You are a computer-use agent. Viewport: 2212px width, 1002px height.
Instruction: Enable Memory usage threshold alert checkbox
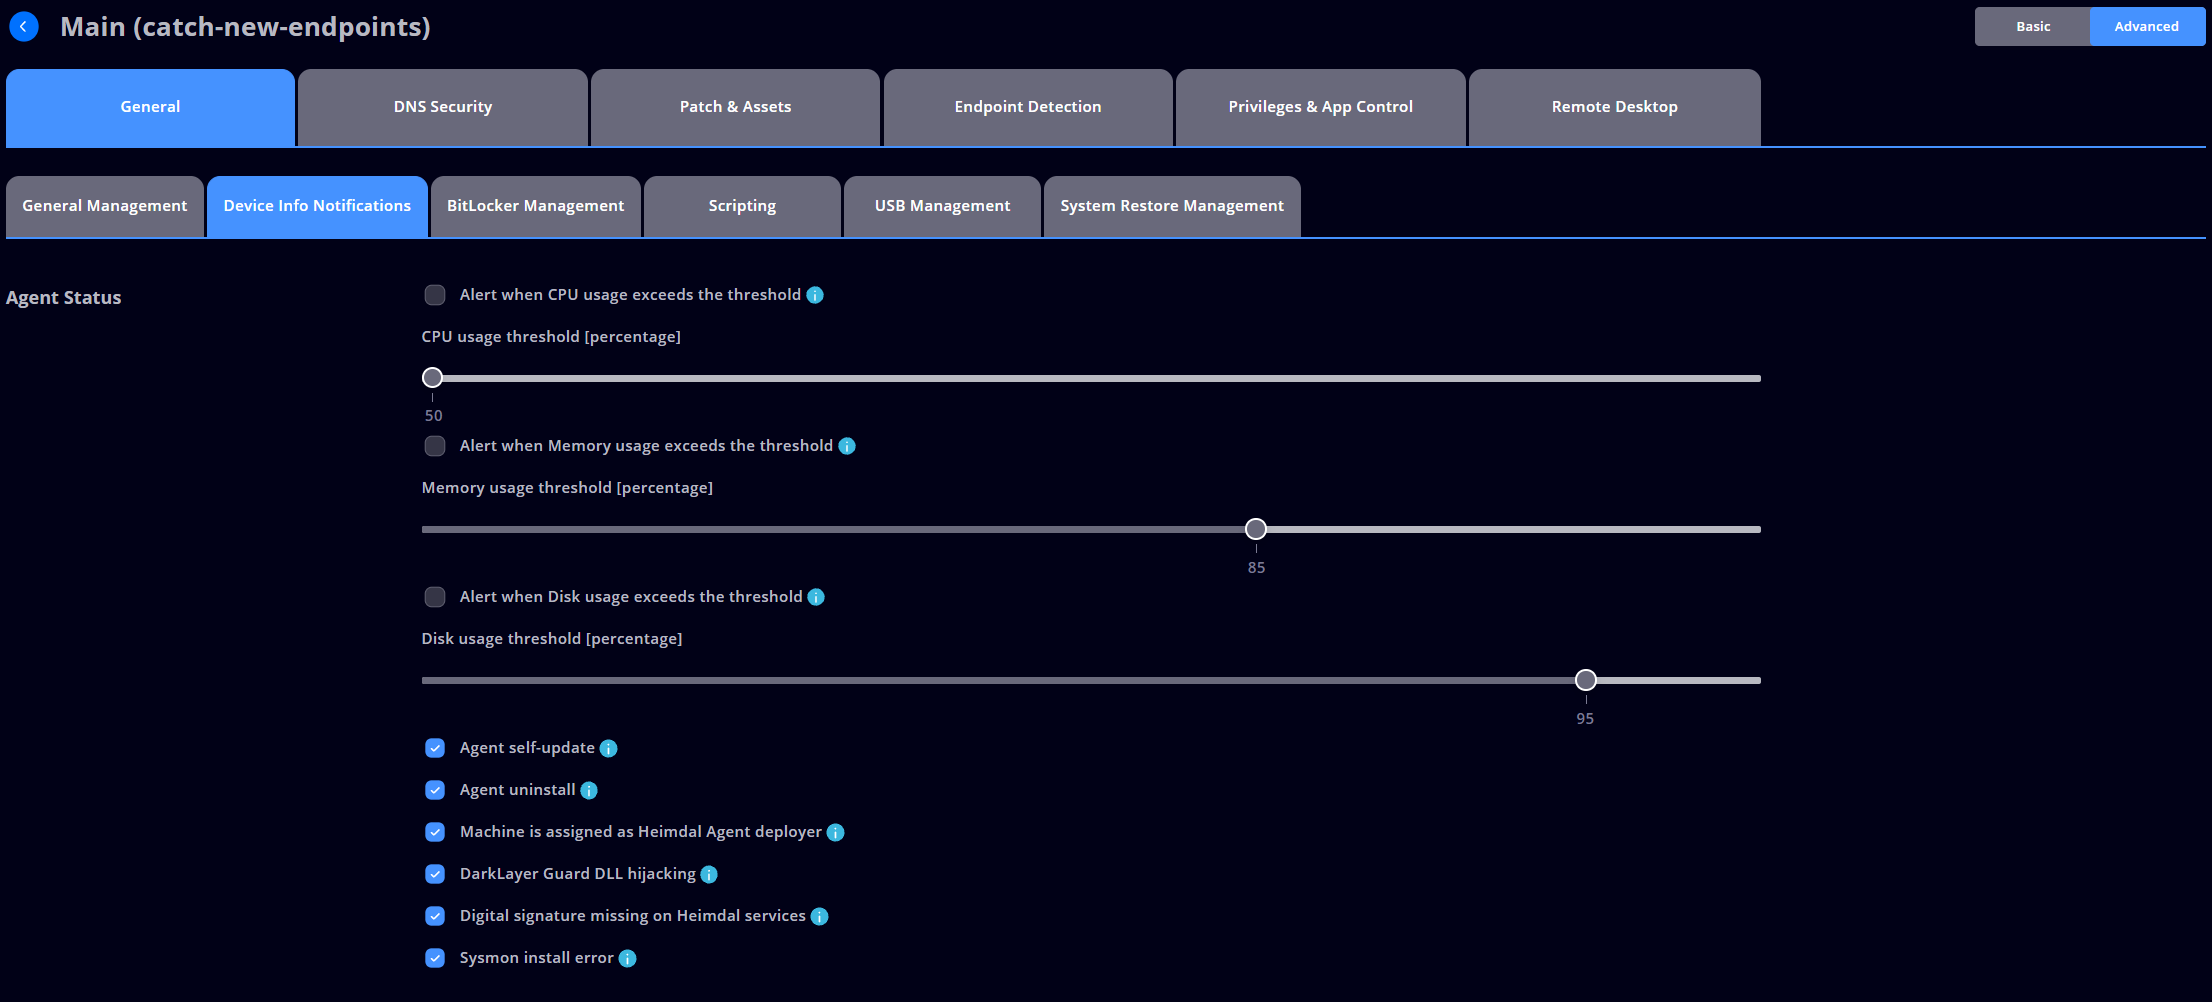(435, 446)
